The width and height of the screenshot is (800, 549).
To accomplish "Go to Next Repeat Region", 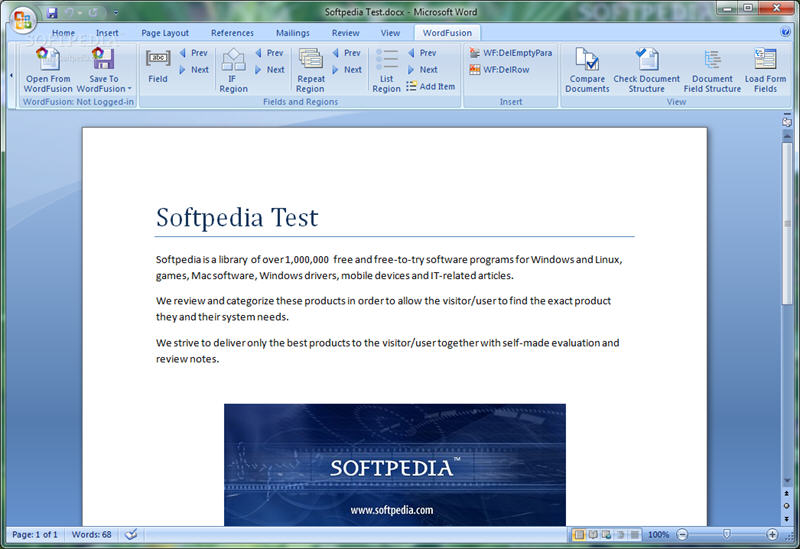I will 347,69.
